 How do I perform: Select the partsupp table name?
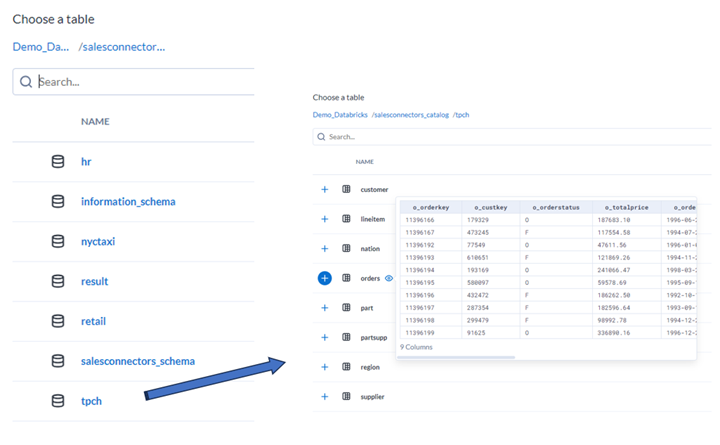pos(374,338)
